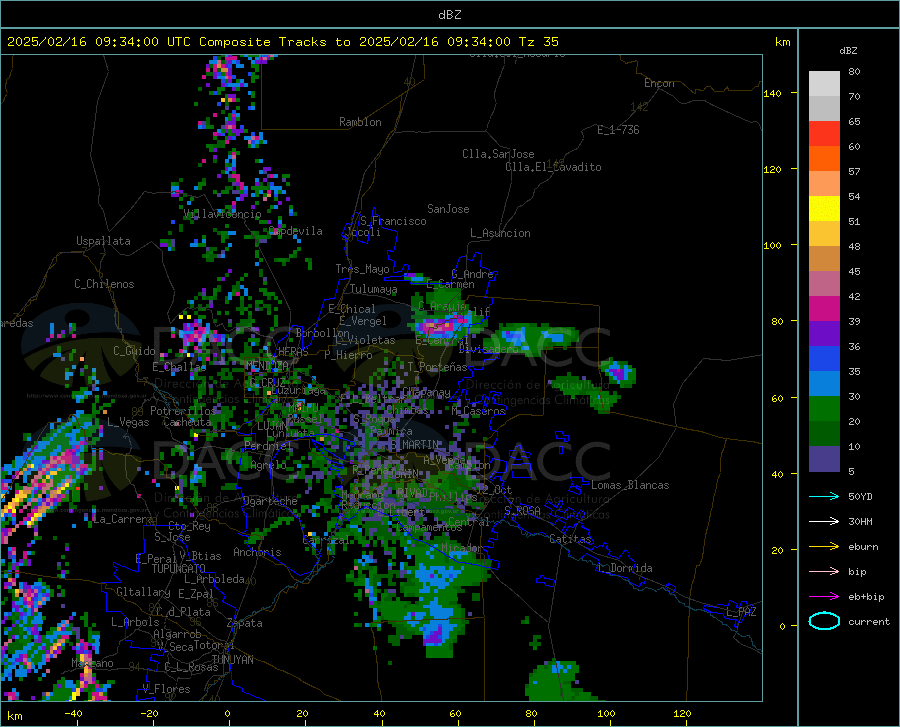Screen dimensions: 900x727
Task: Click the red 65 dBZ color swatch
Action: [824, 133]
